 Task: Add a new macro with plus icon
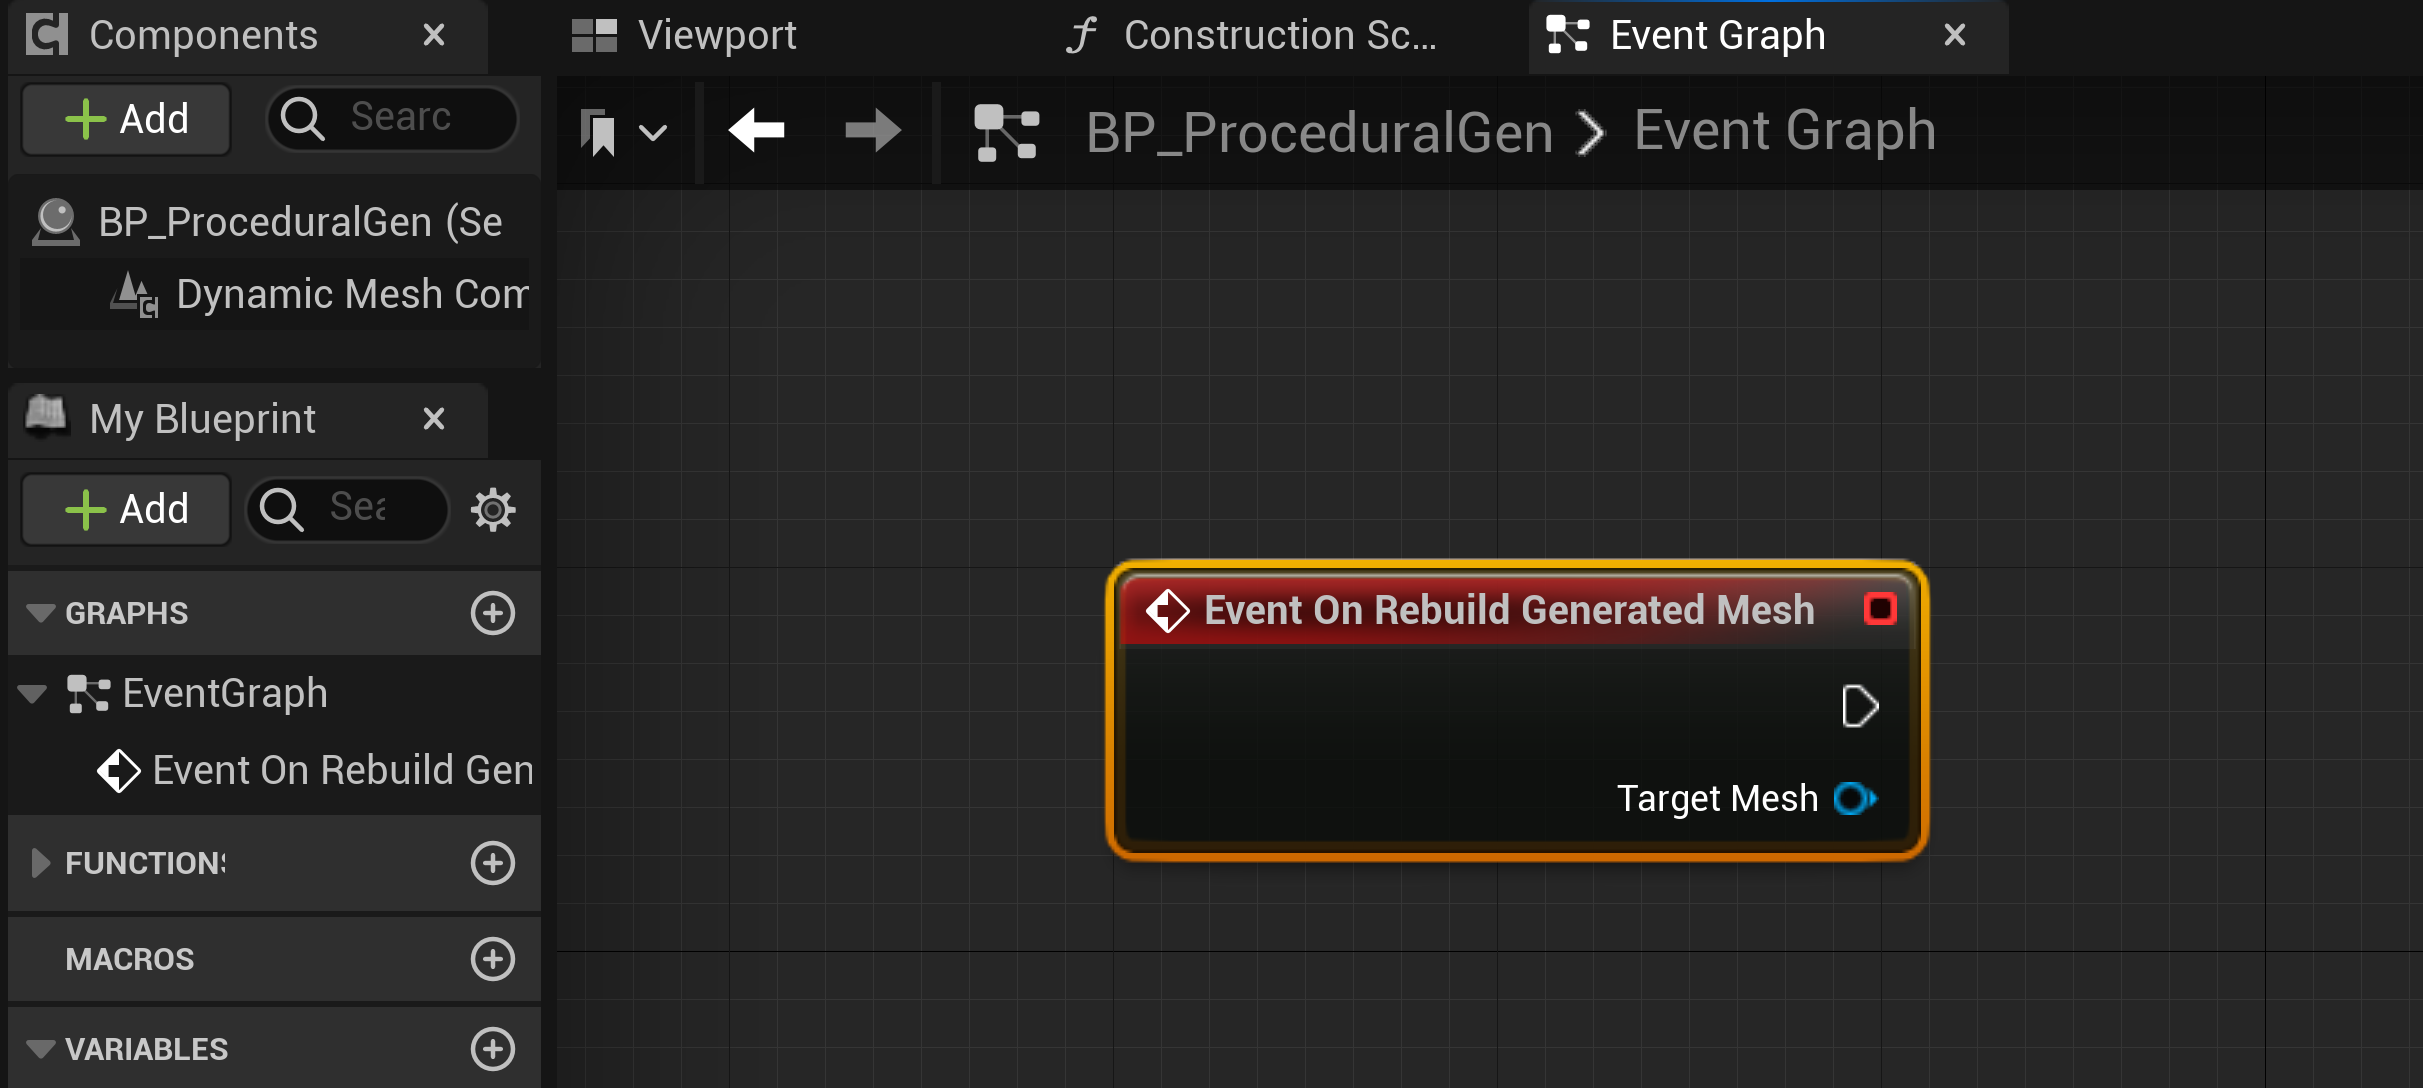493,959
